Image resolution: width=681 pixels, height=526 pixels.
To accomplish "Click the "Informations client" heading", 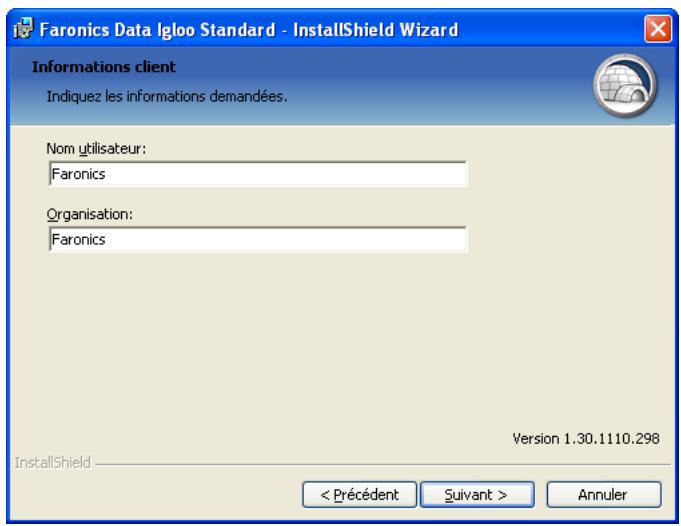I will (x=104, y=67).
